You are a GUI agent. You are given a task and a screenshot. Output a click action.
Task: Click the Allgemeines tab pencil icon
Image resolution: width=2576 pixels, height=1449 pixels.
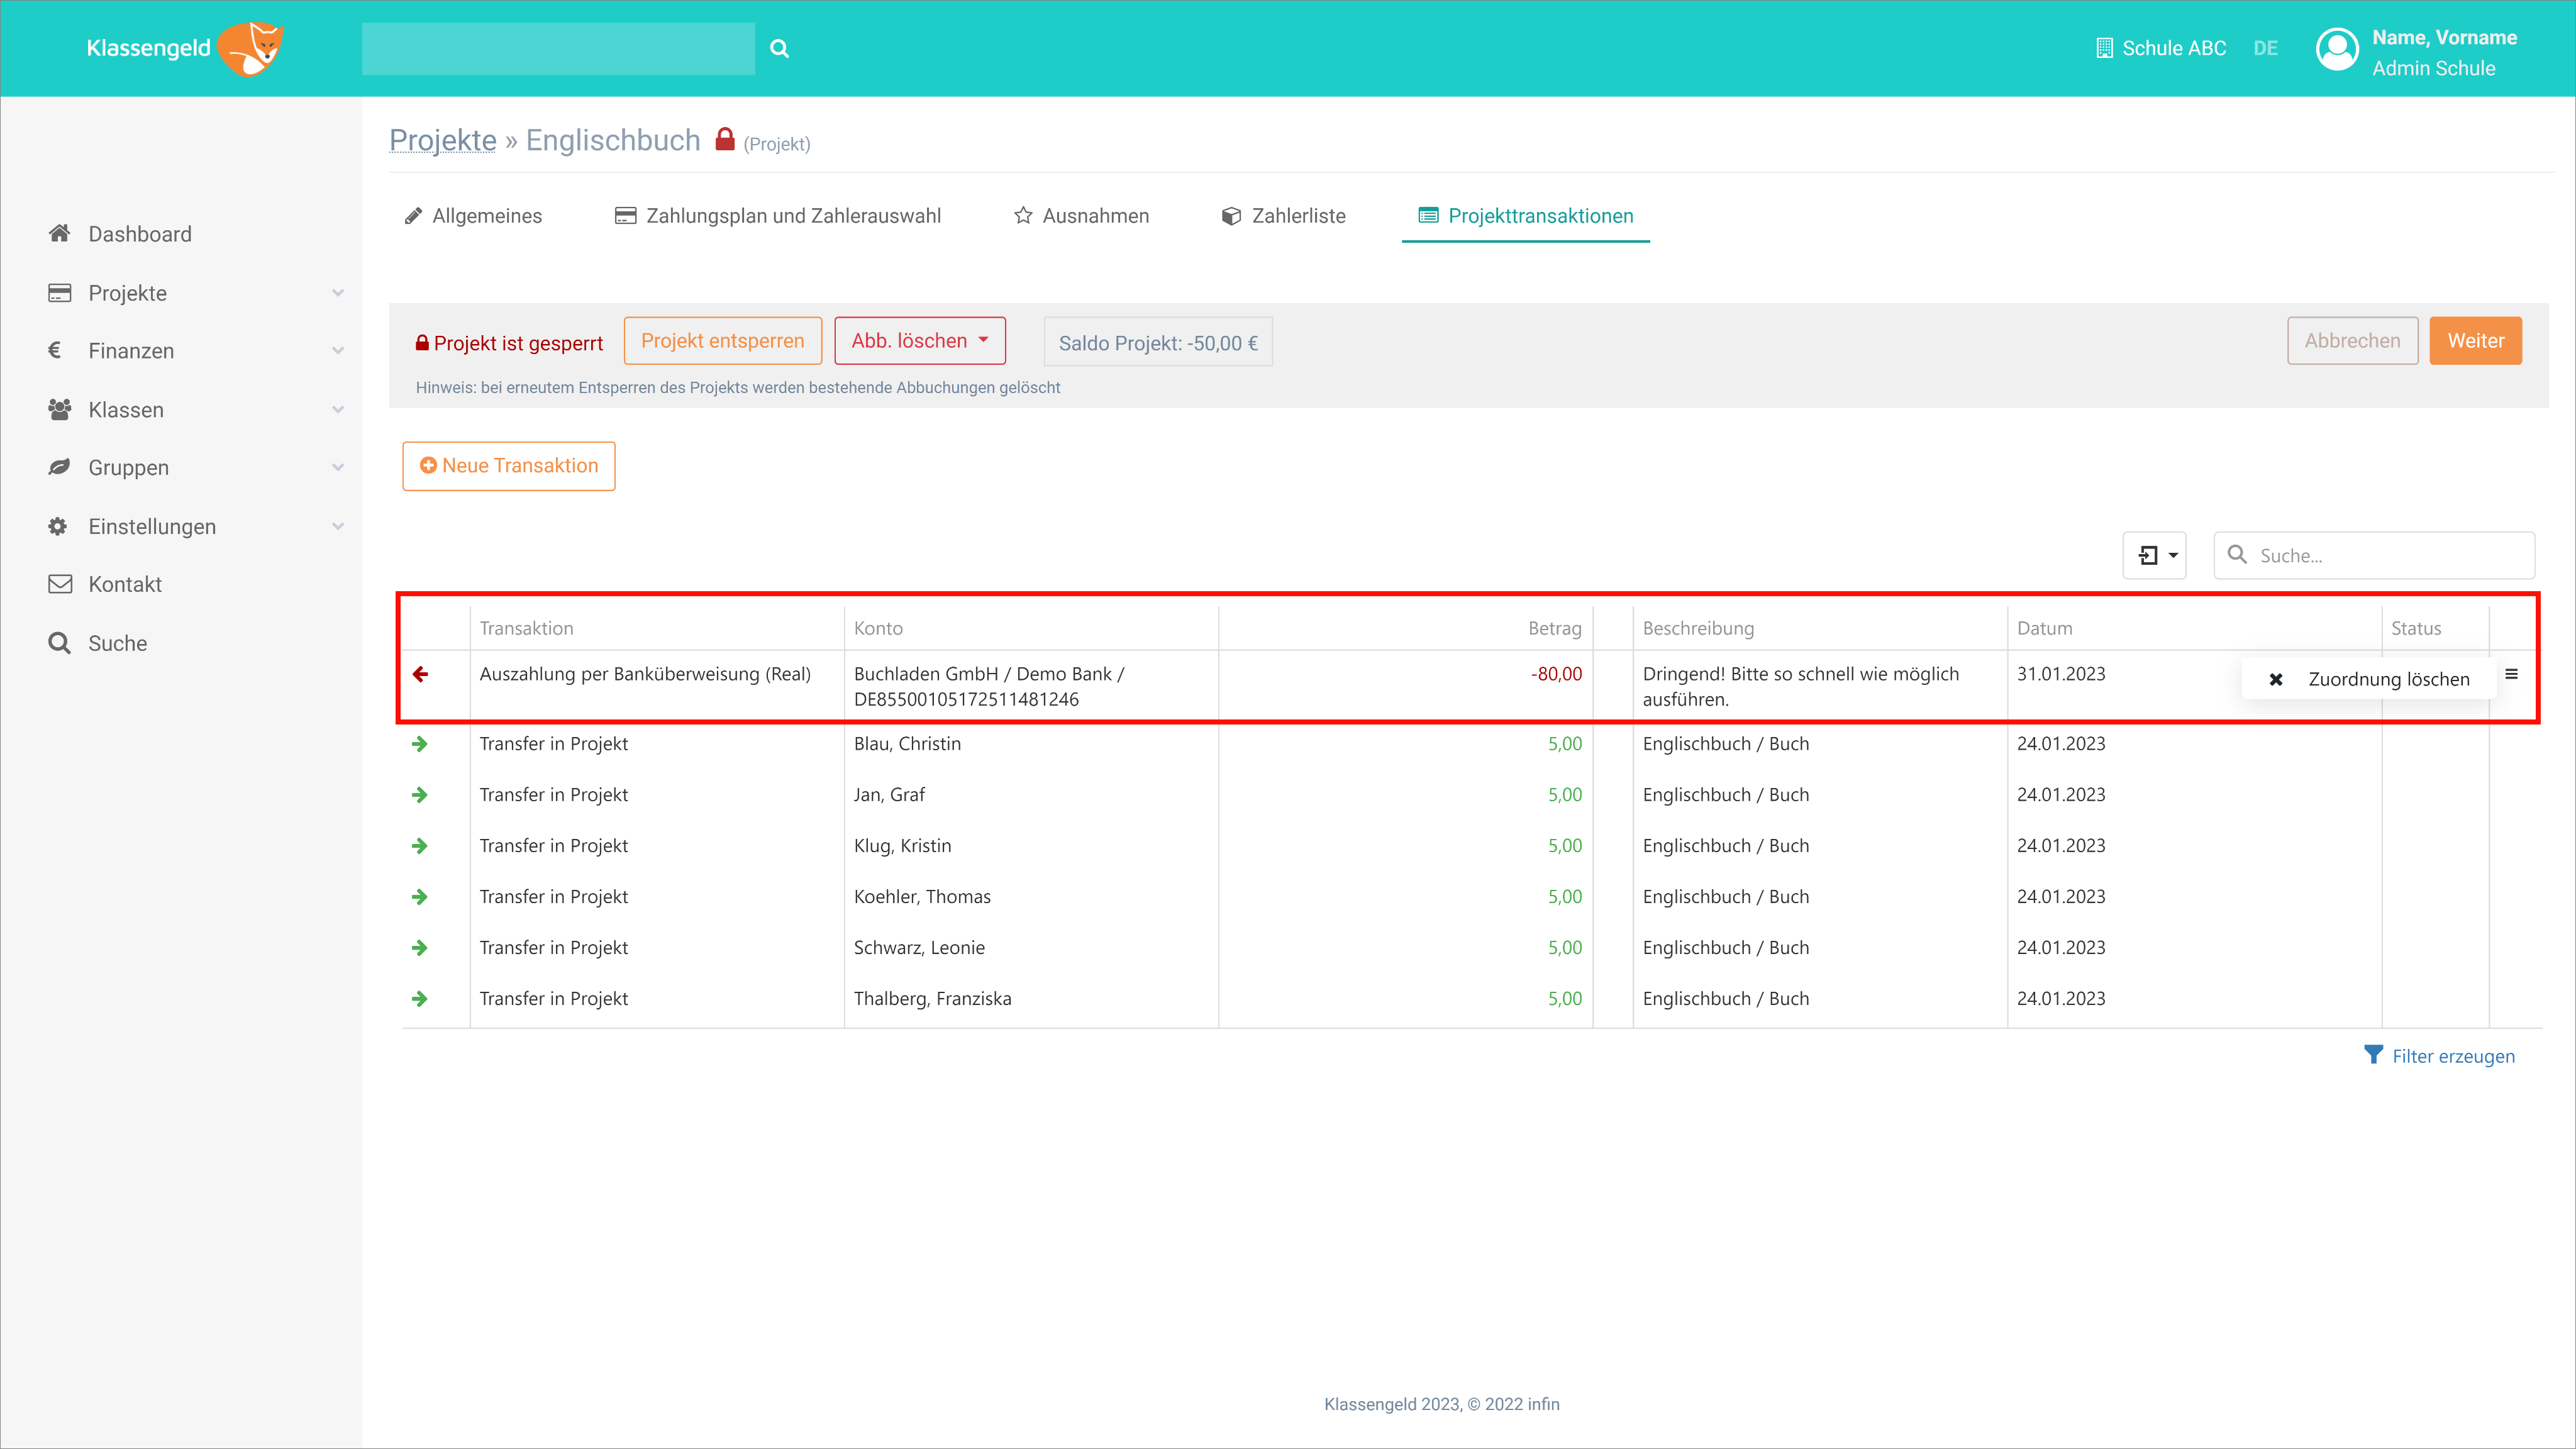pos(413,216)
